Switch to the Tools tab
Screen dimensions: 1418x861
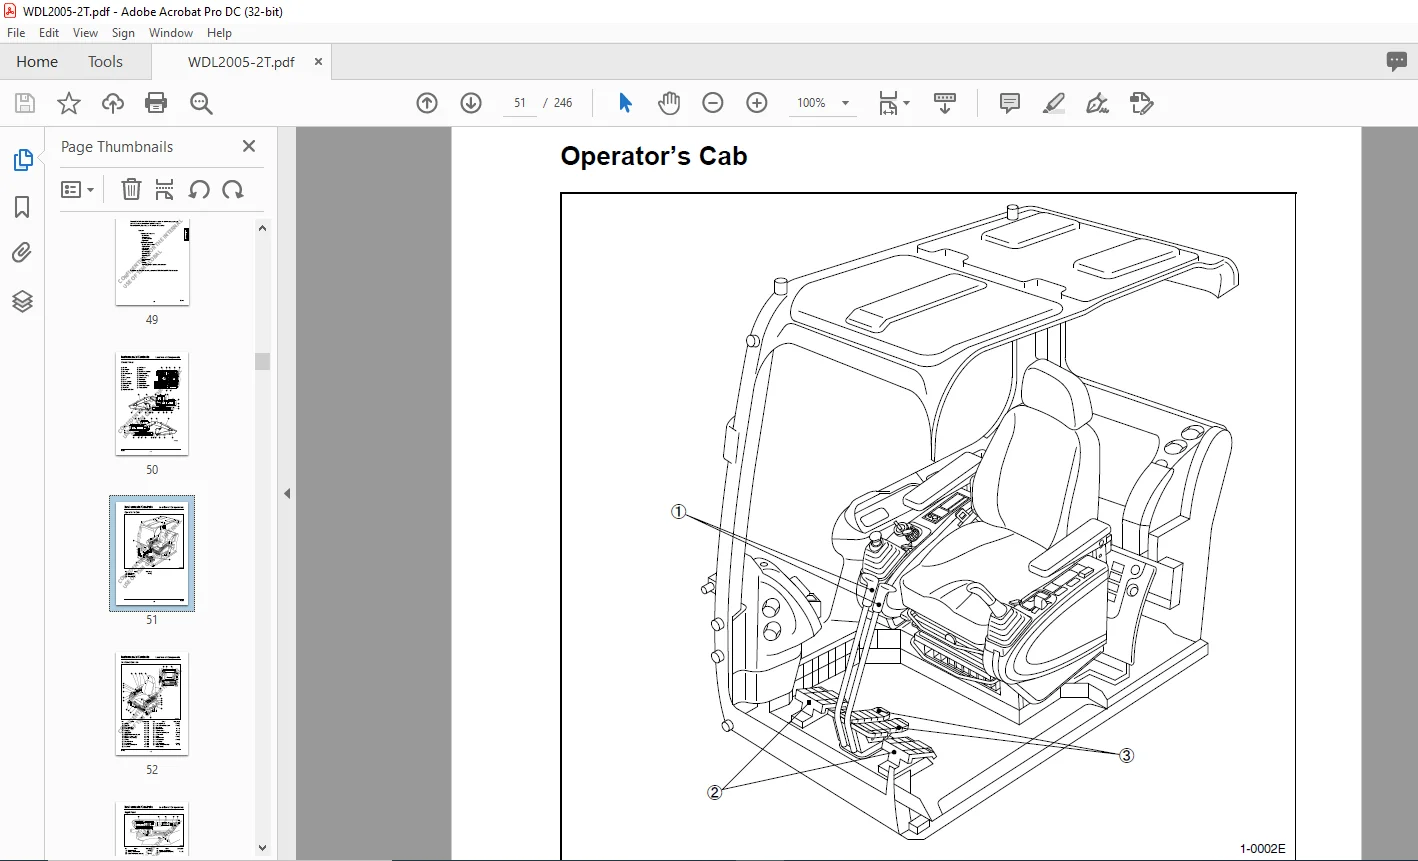point(105,62)
